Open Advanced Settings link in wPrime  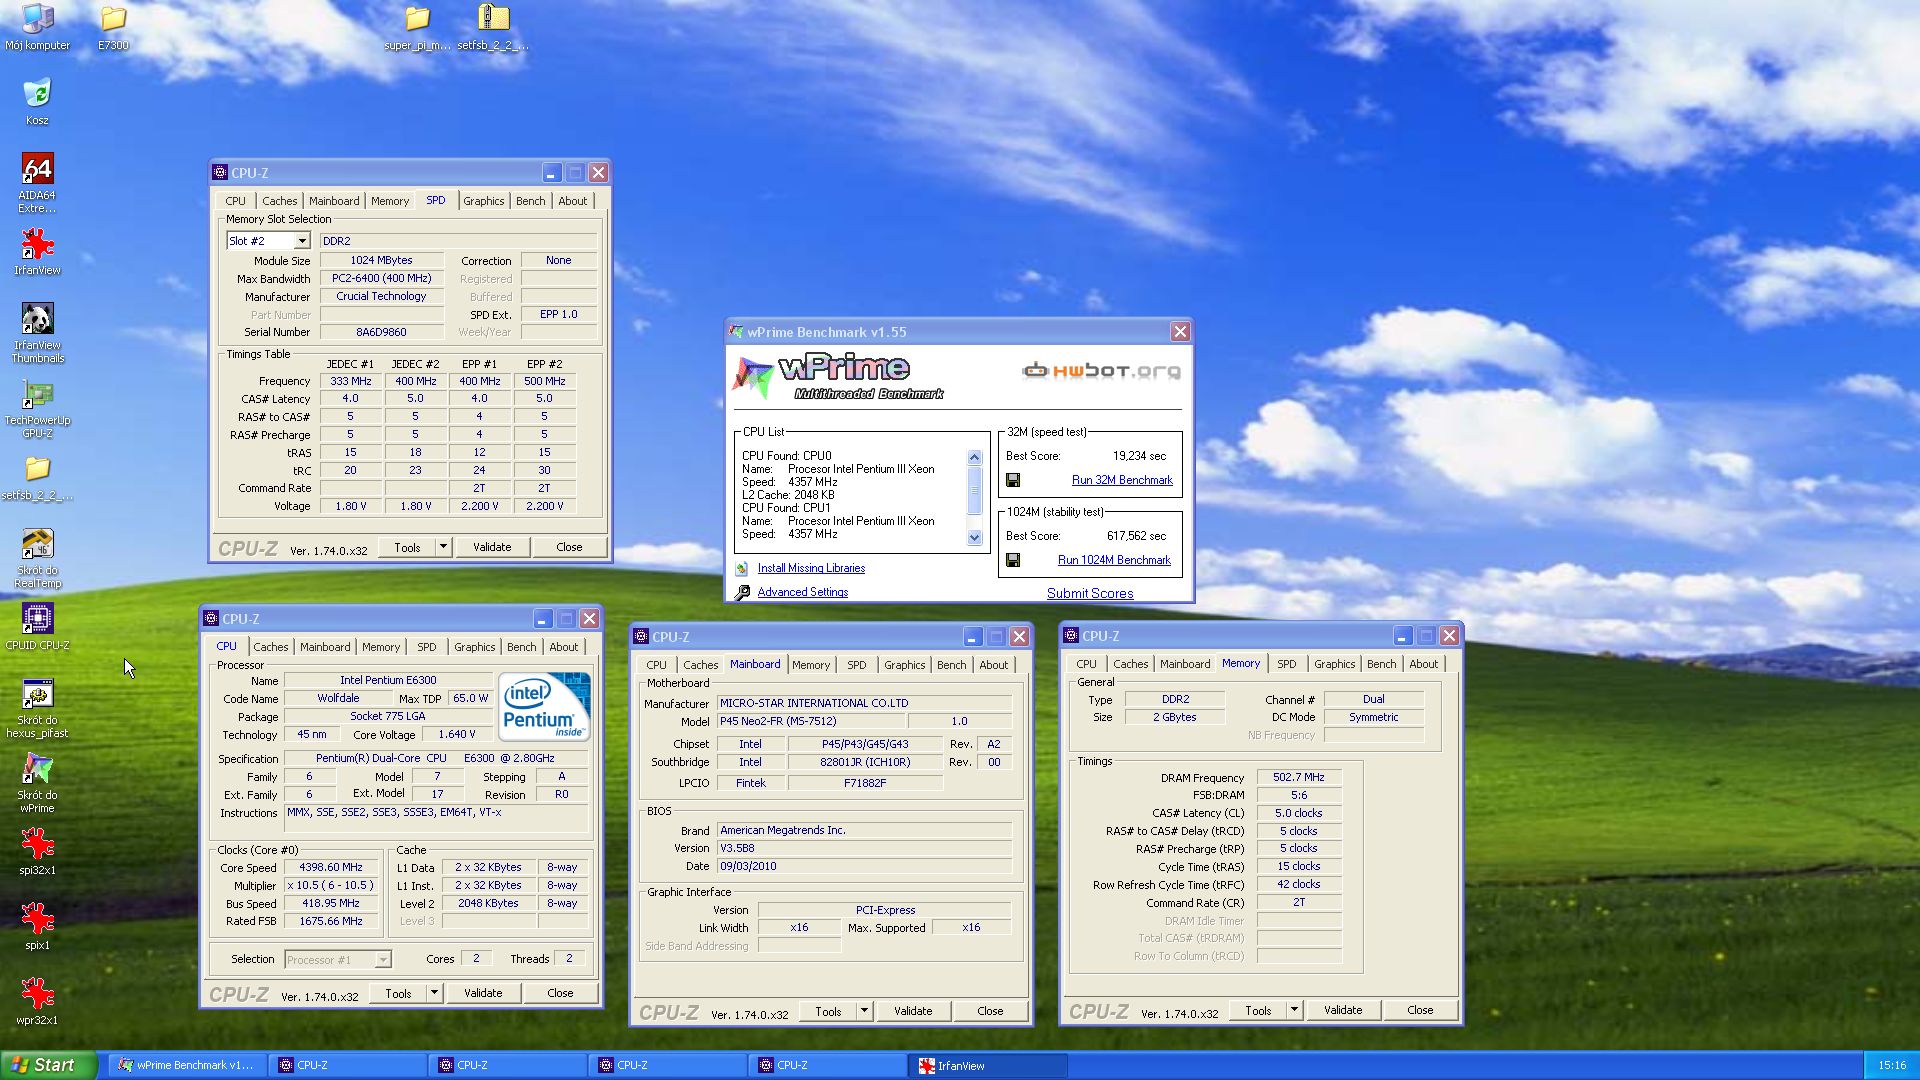coord(802,592)
